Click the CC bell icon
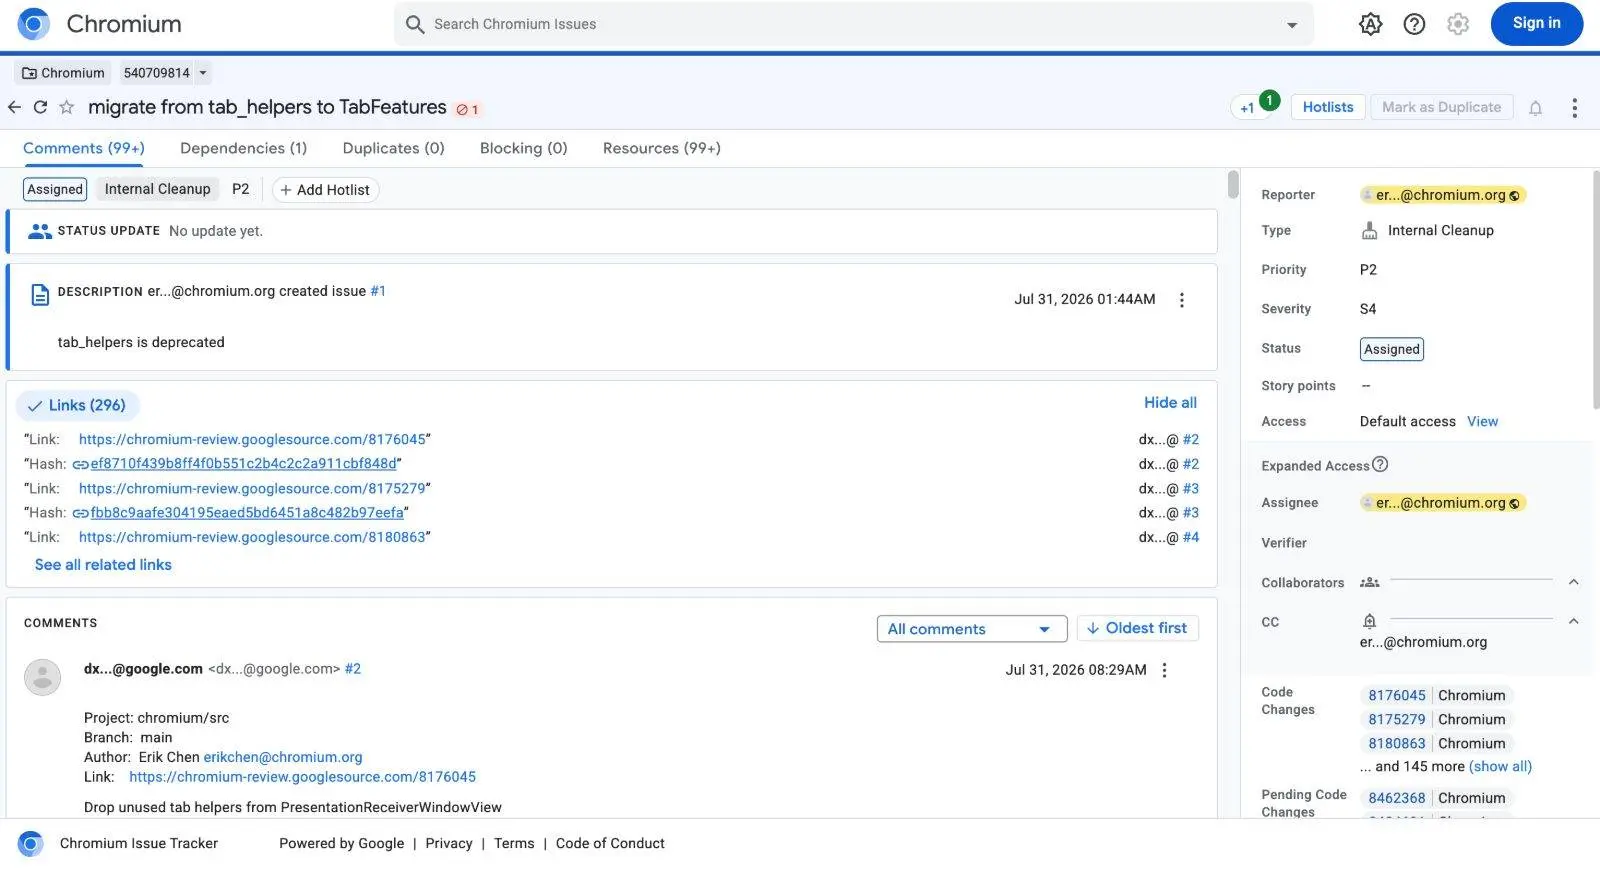 1370,621
